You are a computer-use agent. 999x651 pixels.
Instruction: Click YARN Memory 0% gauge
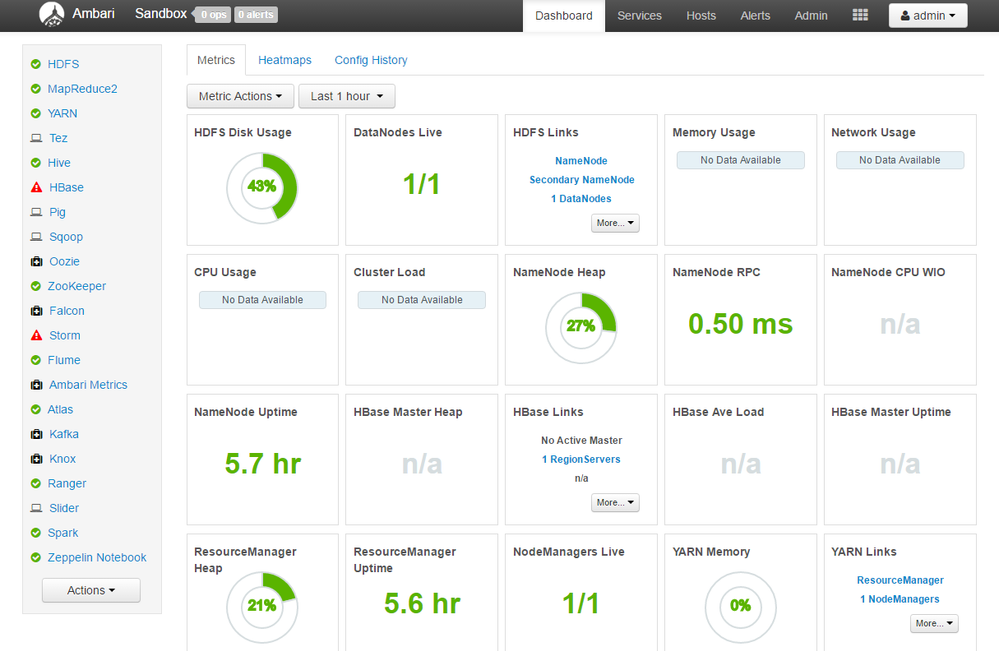click(740, 606)
